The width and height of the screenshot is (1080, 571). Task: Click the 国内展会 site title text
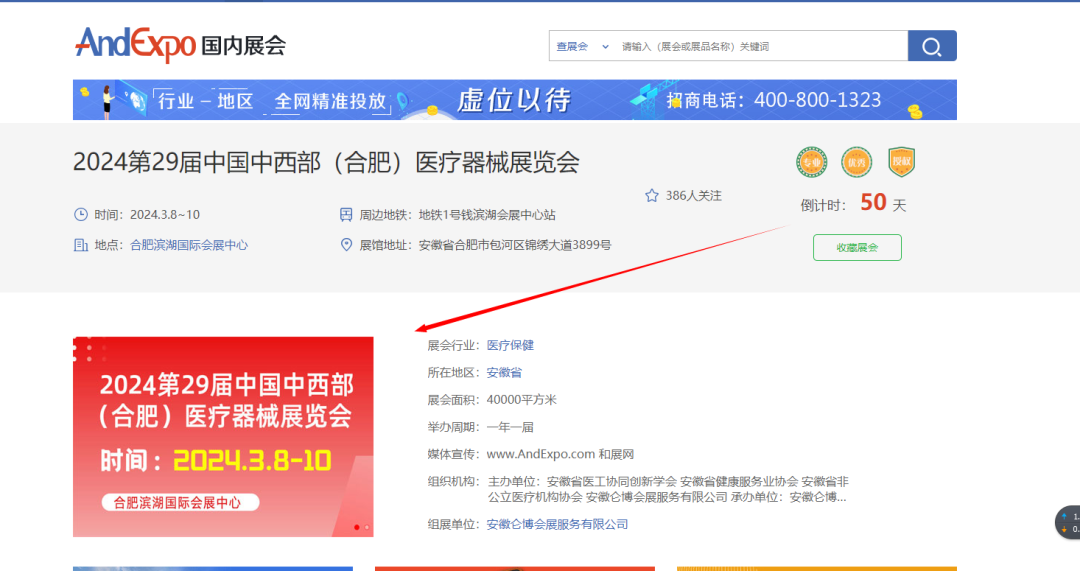pyautogui.click(x=243, y=45)
